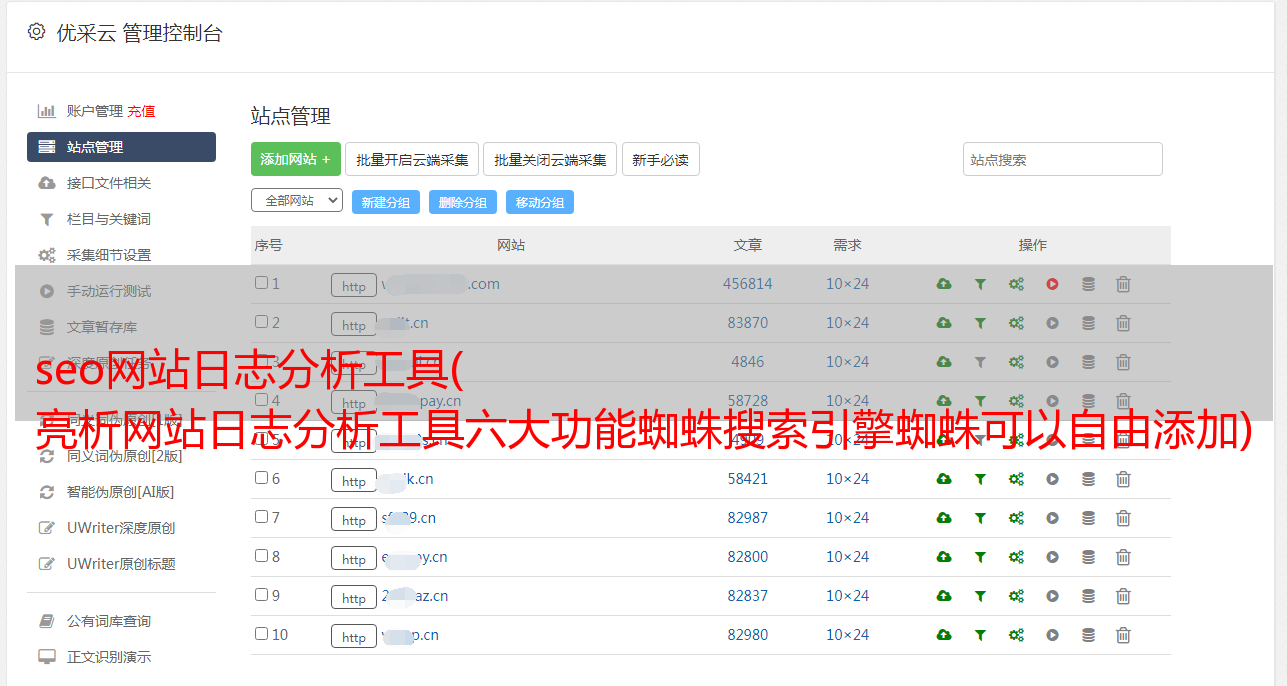Open the 全部网站 group dropdown
Screen dimensions: 1287x686
pos(297,200)
